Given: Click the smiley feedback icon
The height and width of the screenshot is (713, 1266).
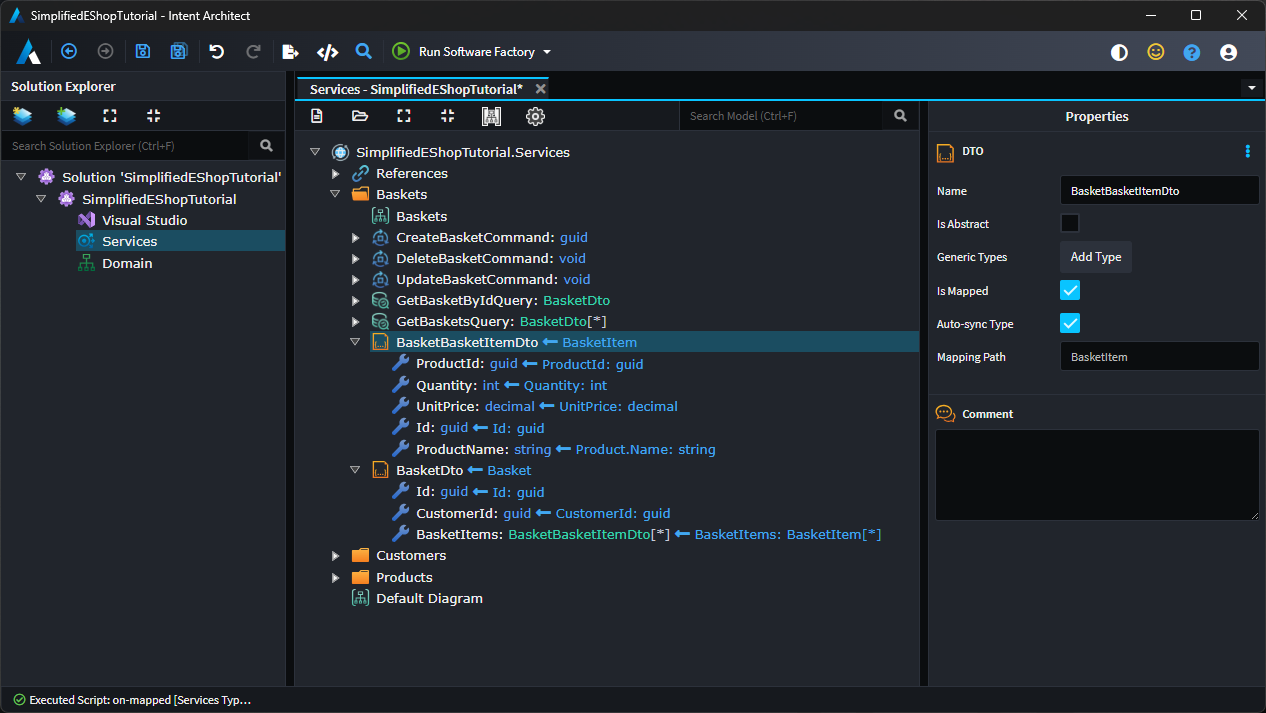Looking at the screenshot, I should [1155, 52].
